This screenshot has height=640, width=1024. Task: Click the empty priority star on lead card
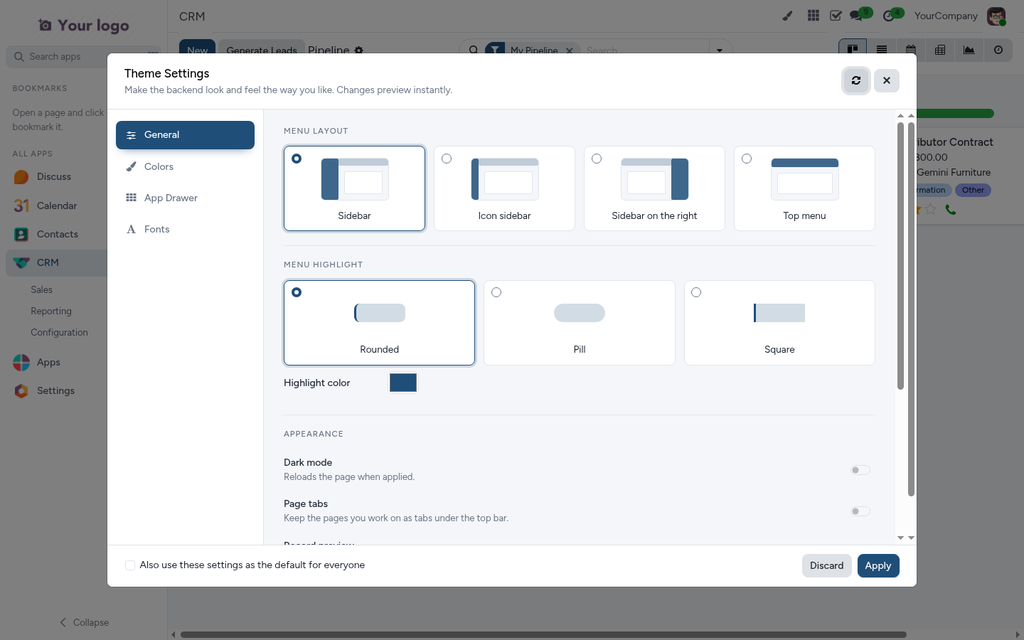(931, 210)
